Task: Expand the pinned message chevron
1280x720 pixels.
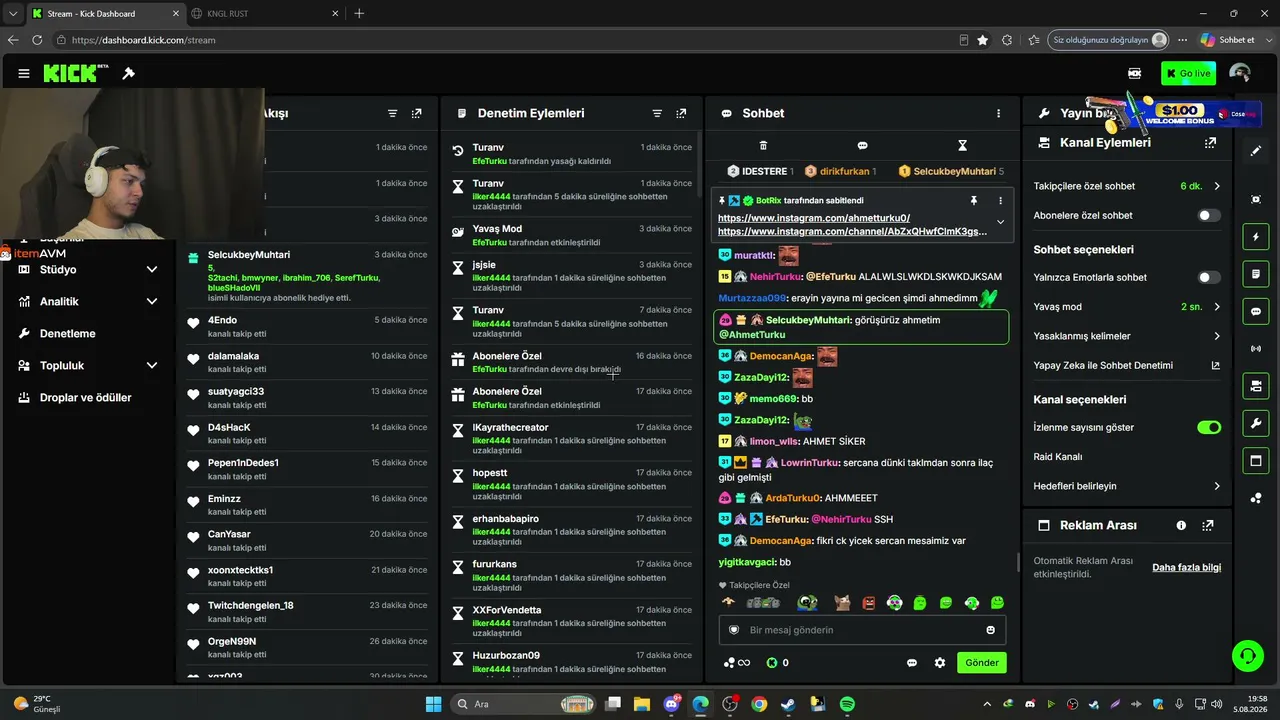Action: 1000,222
